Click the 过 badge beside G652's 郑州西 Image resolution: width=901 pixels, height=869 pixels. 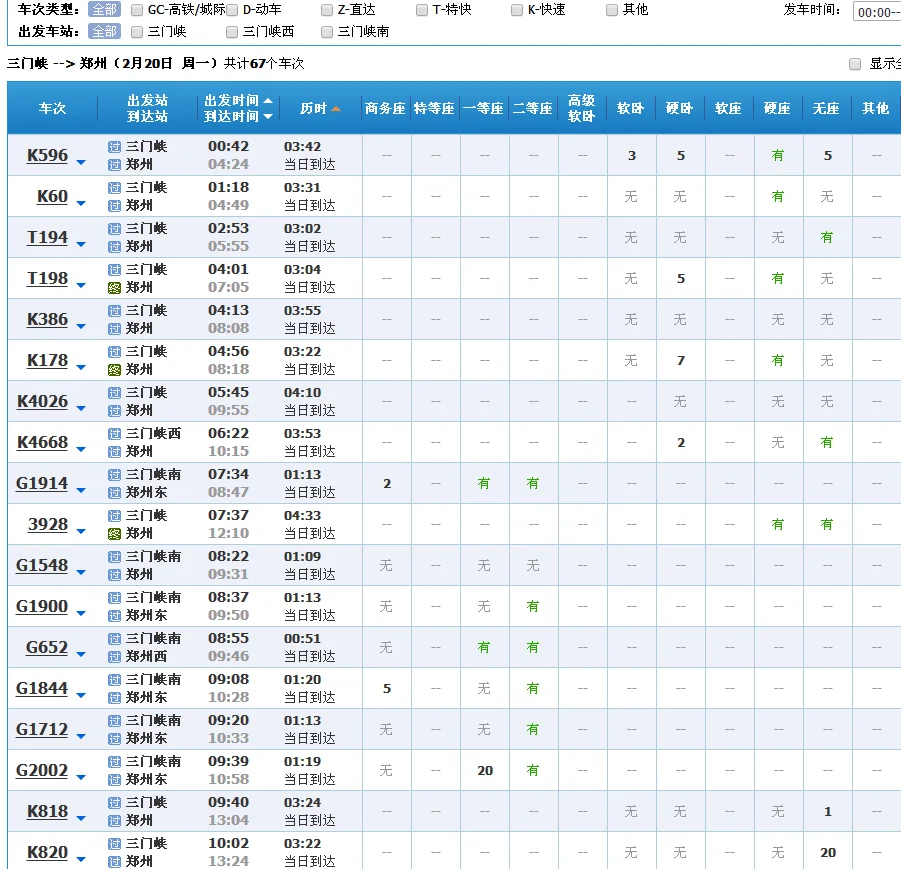(114, 656)
